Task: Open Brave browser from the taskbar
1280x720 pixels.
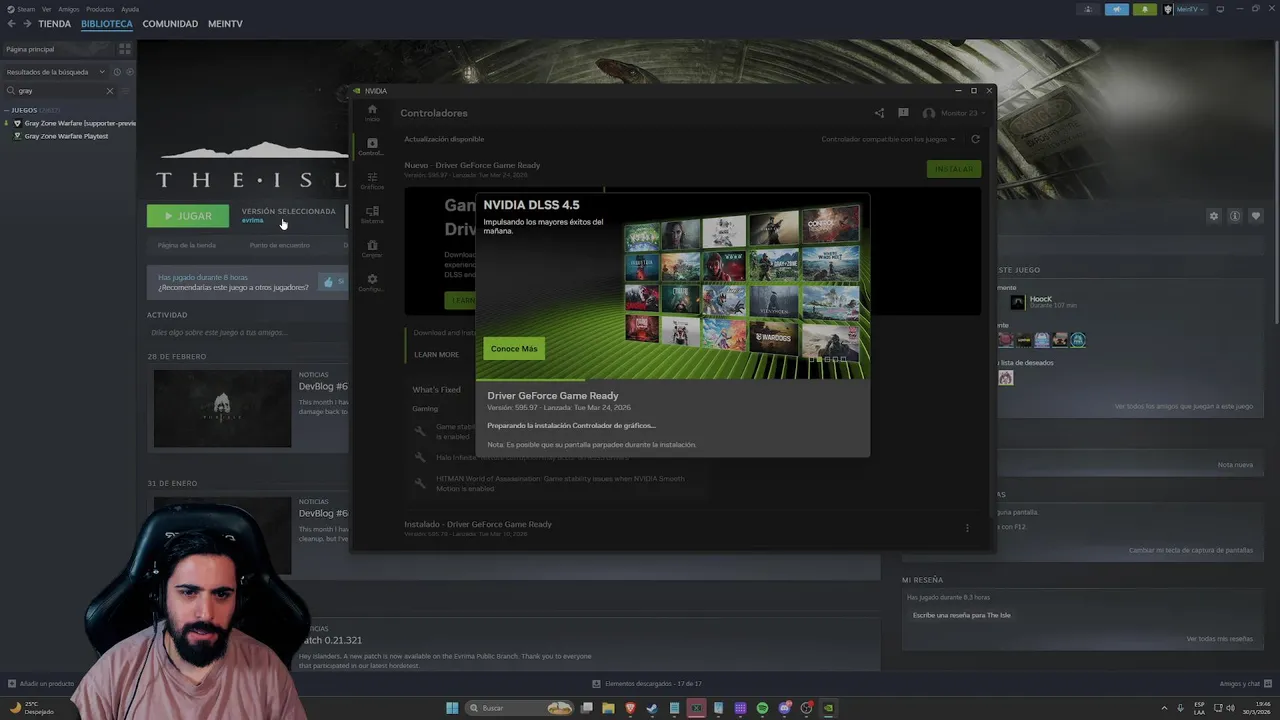Action: pyautogui.click(x=630, y=708)
